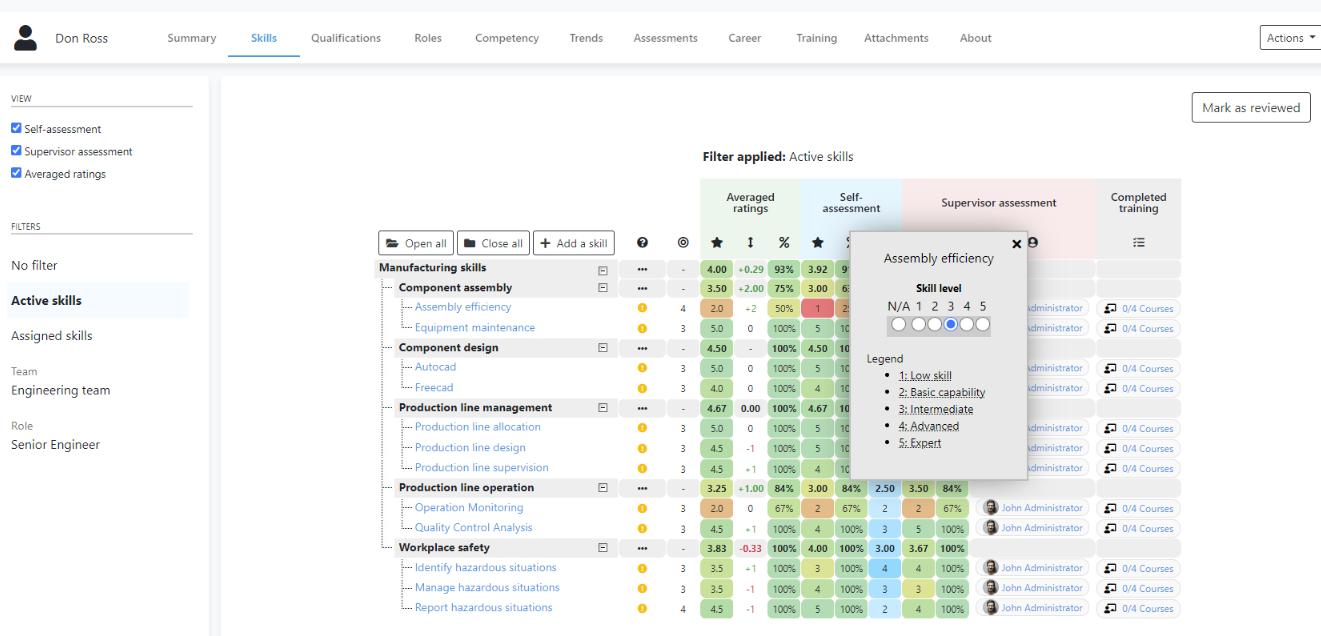
Task: Open the ellipsis menu for Manufacturing skills
Action: coord(642,269)
